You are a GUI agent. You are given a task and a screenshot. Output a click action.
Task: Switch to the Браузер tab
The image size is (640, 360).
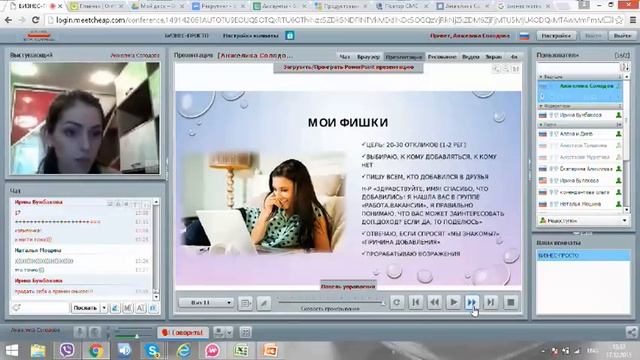pos(368,57)
